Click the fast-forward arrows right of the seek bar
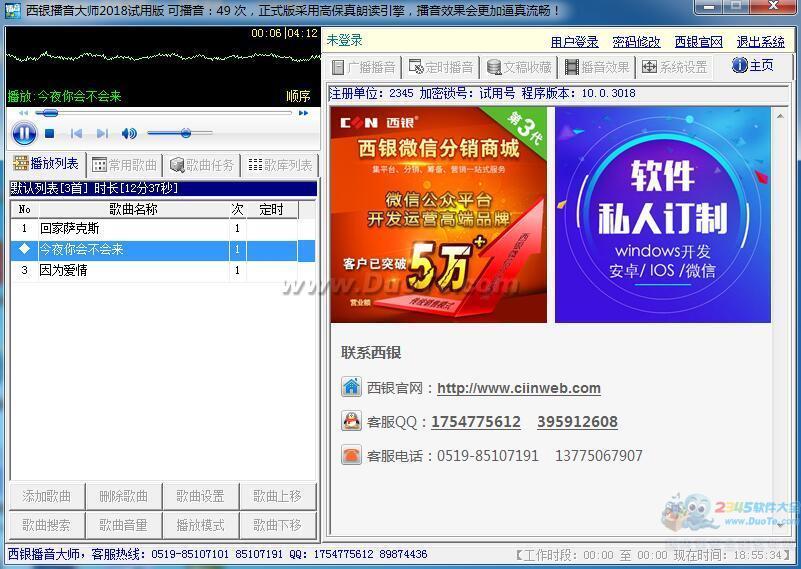This screenshot has height=569, width=801. coord(303,113)
